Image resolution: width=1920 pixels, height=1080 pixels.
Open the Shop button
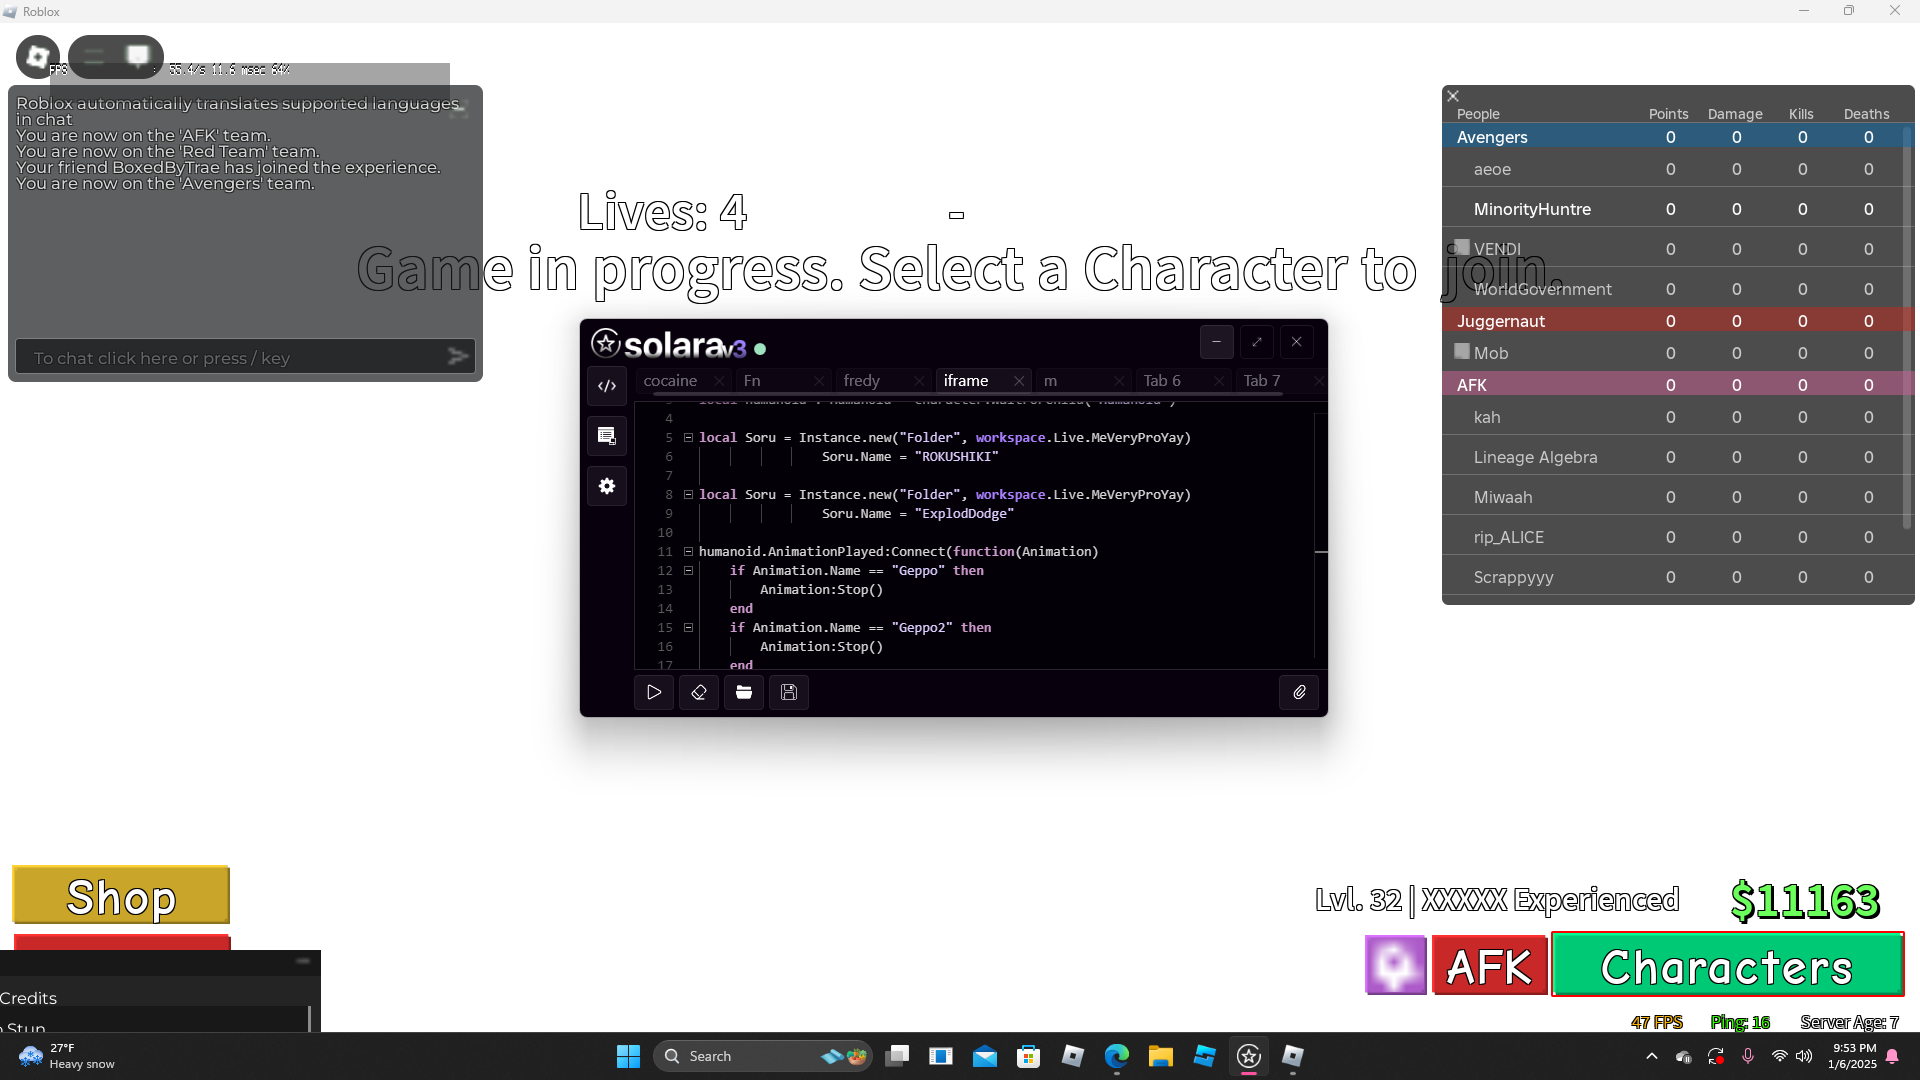coord(121,895)
